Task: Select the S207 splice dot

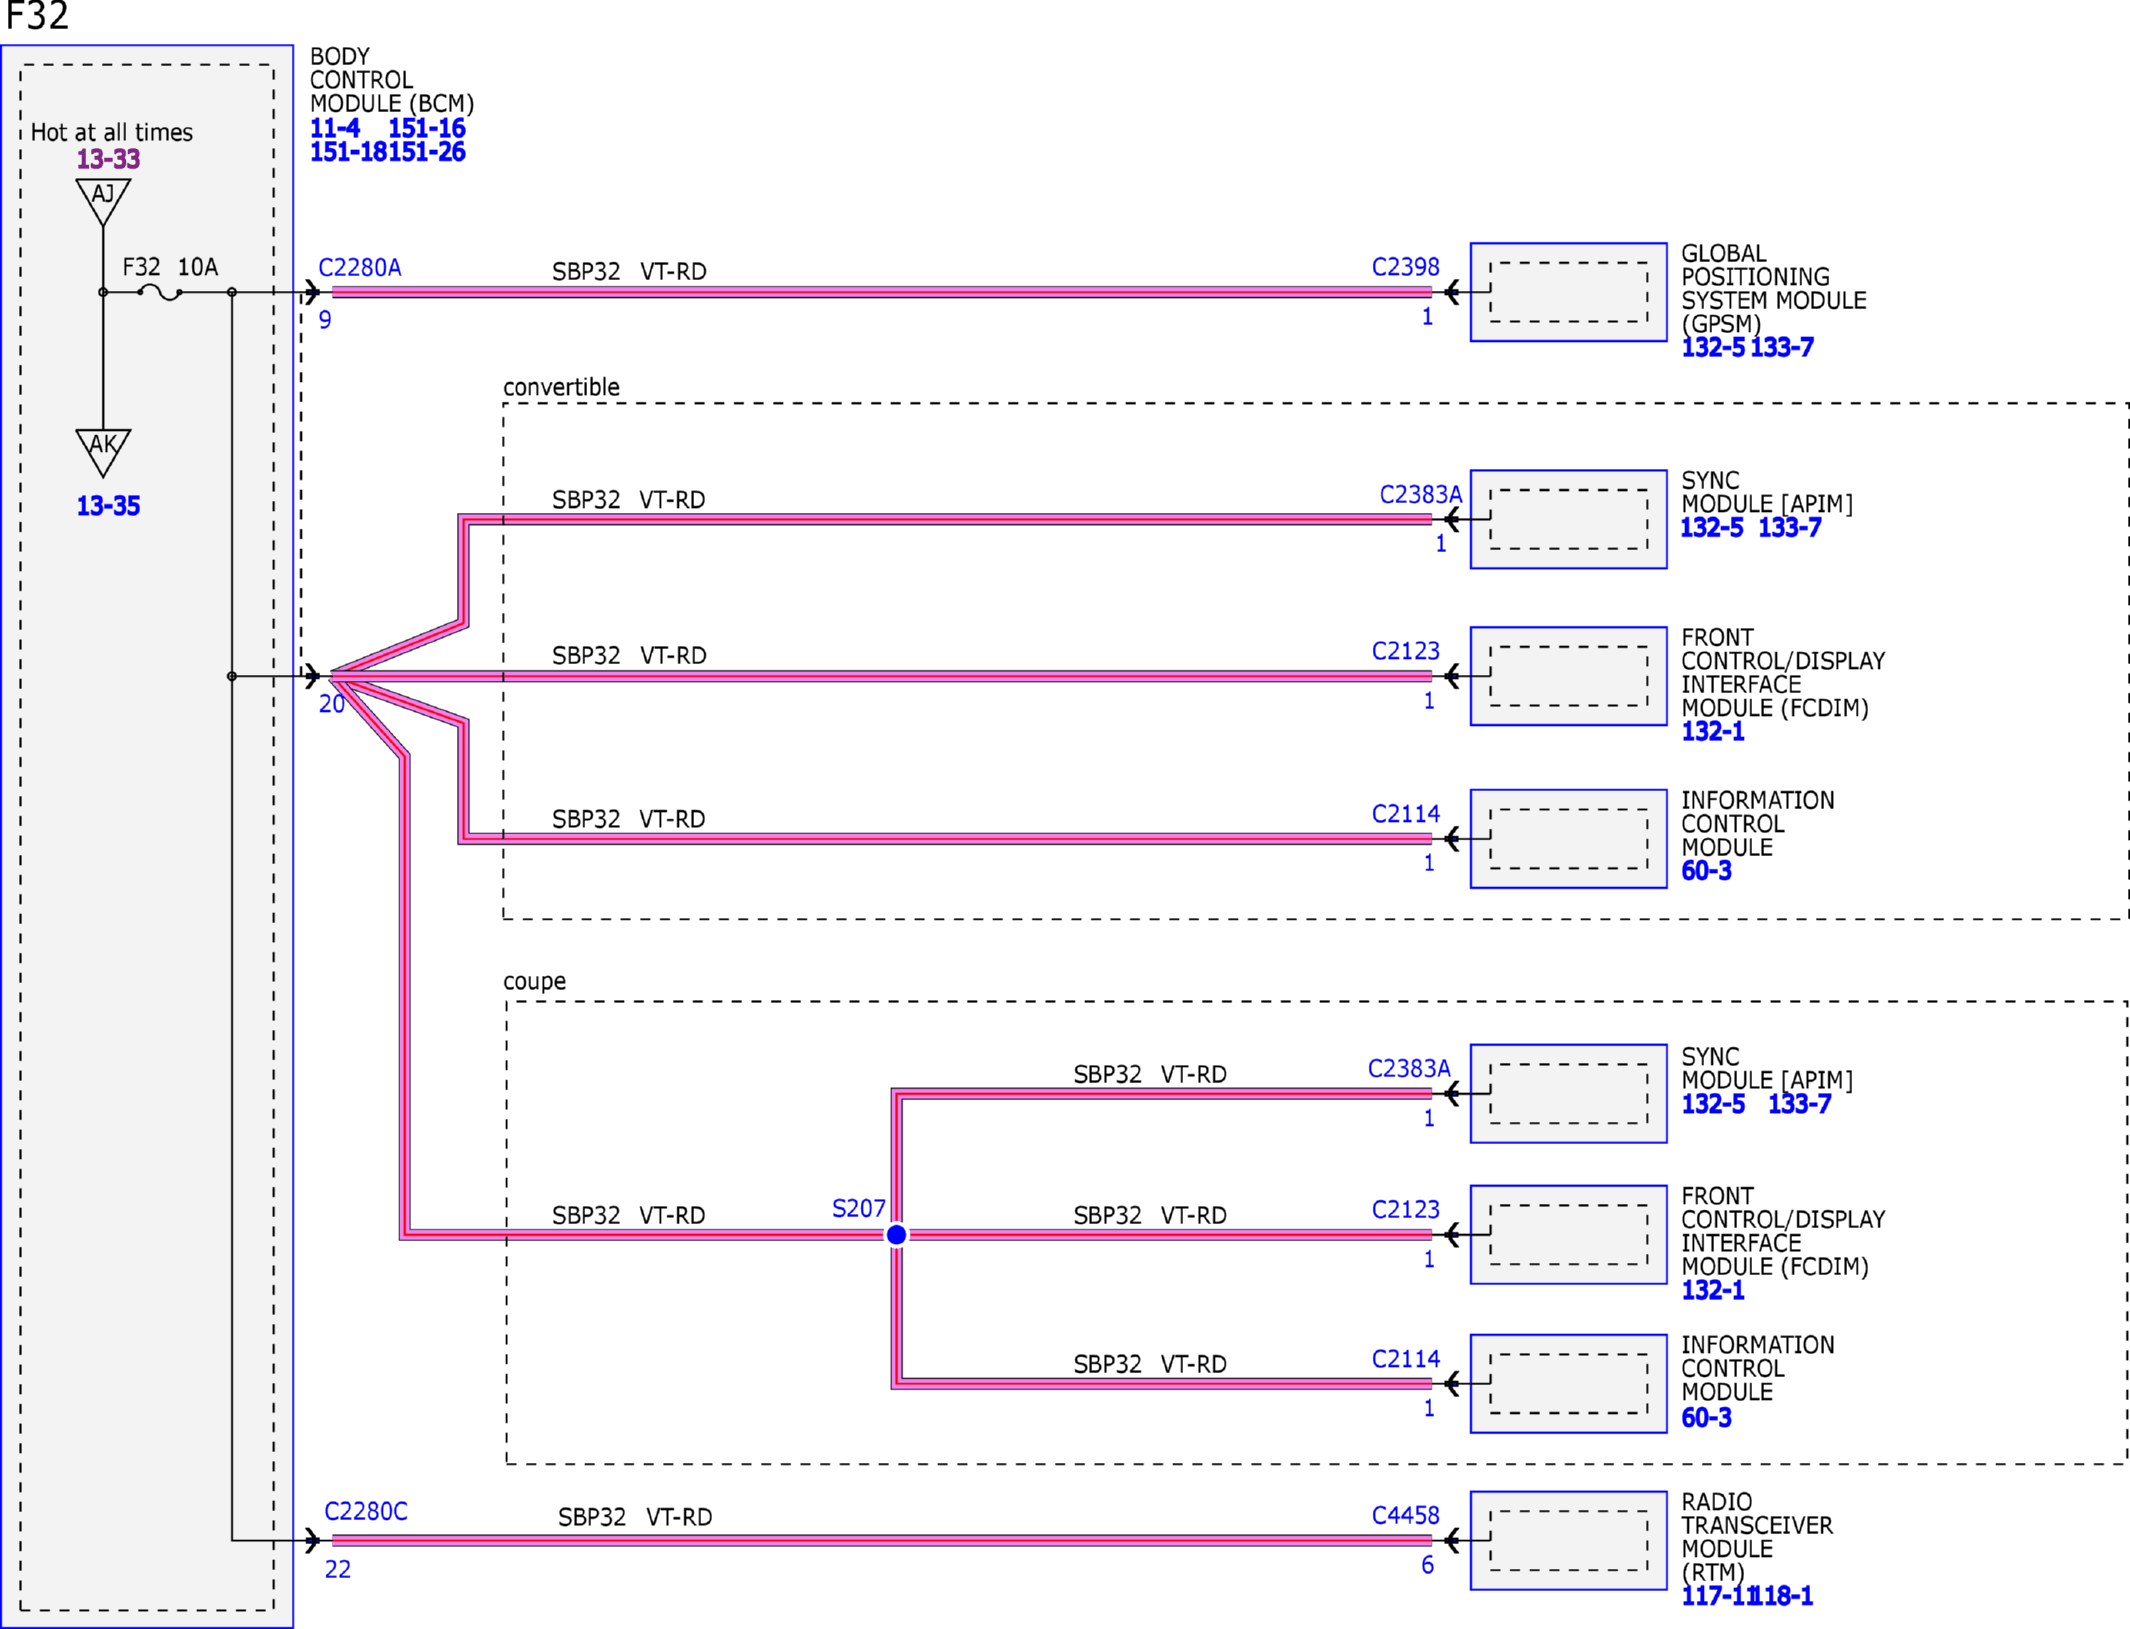Action: [897, 1235]
